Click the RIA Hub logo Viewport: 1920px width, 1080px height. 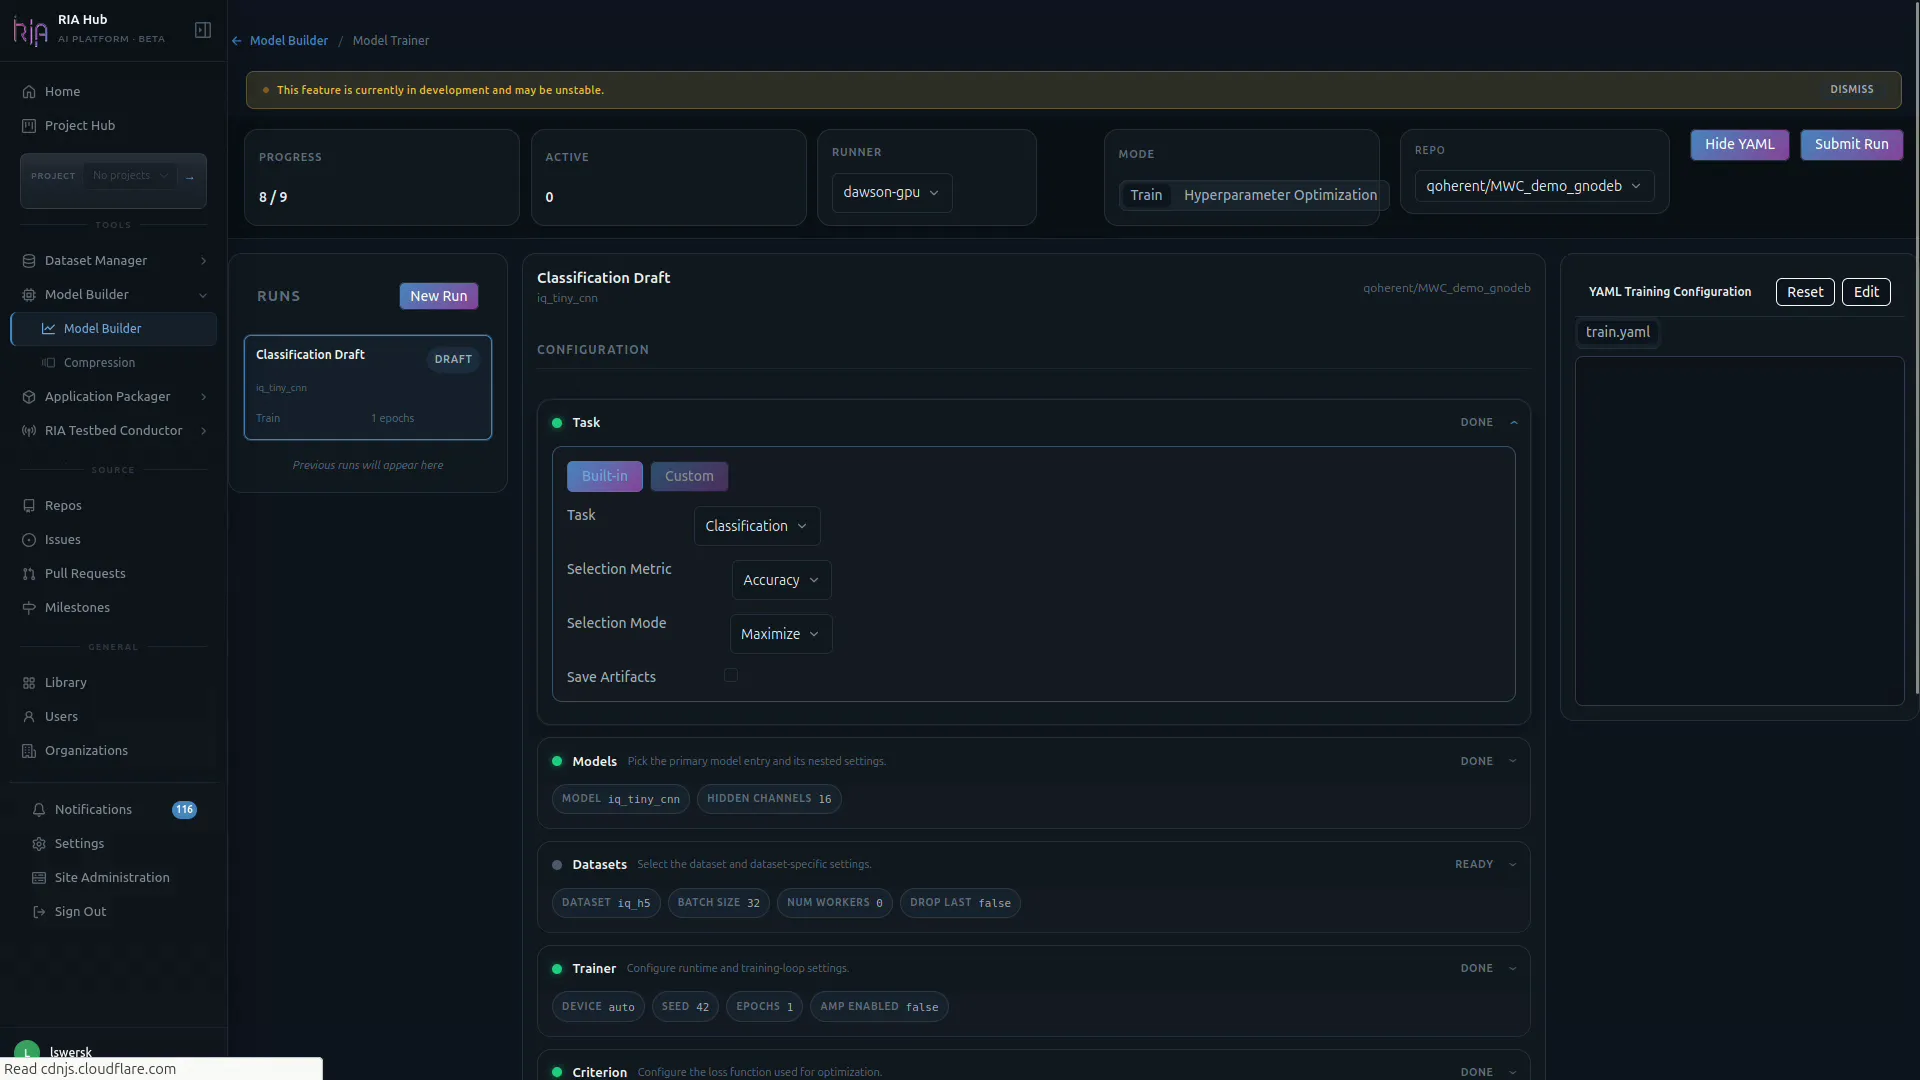coord(30,30)
